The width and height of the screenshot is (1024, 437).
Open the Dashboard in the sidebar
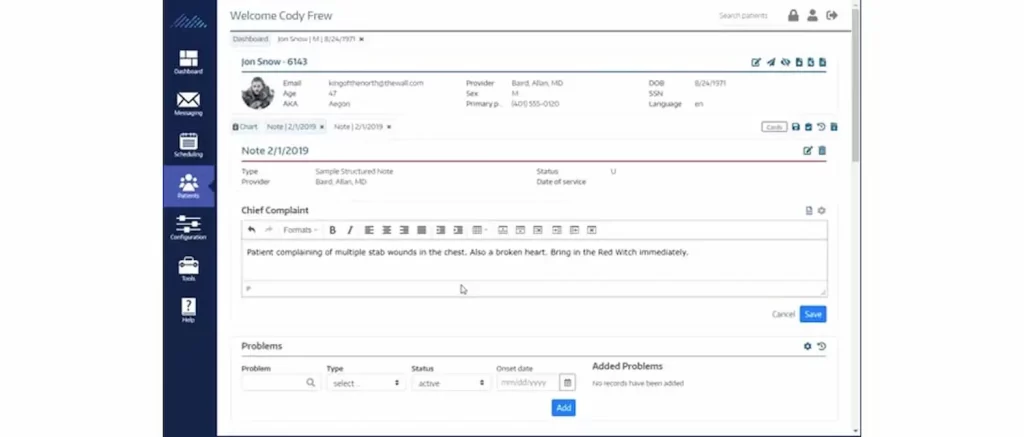click(x=188, y=62)
